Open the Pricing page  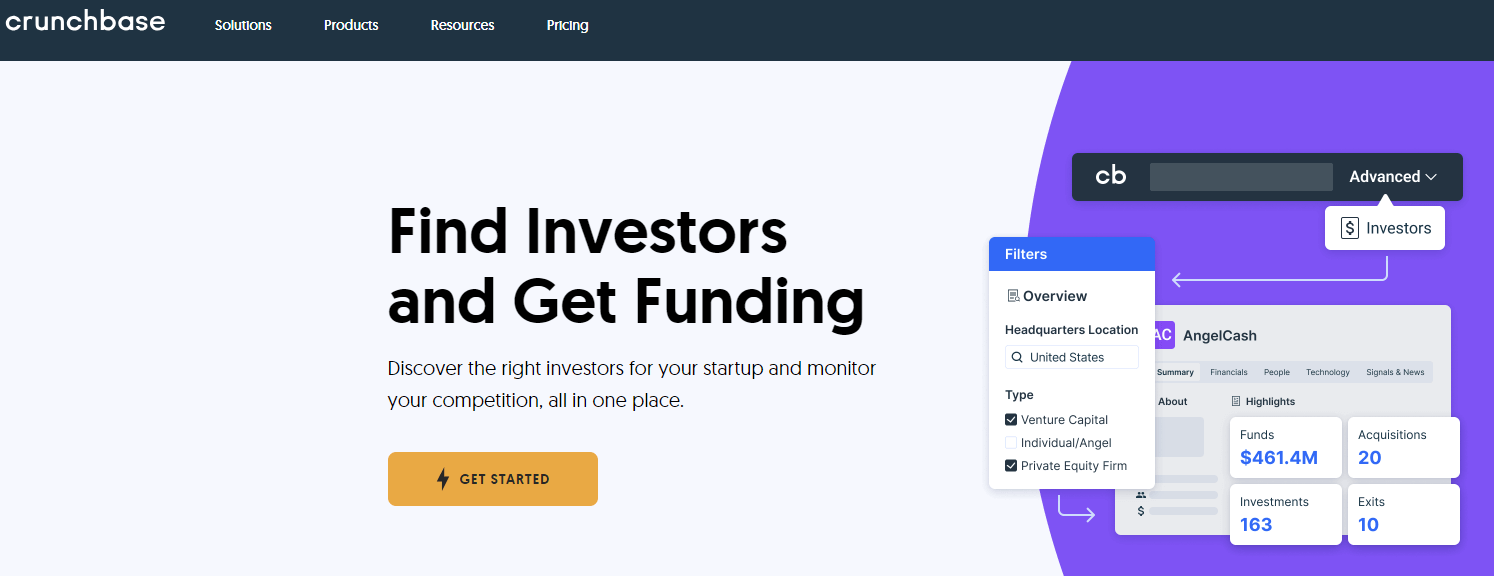click(x=567, y=25)
